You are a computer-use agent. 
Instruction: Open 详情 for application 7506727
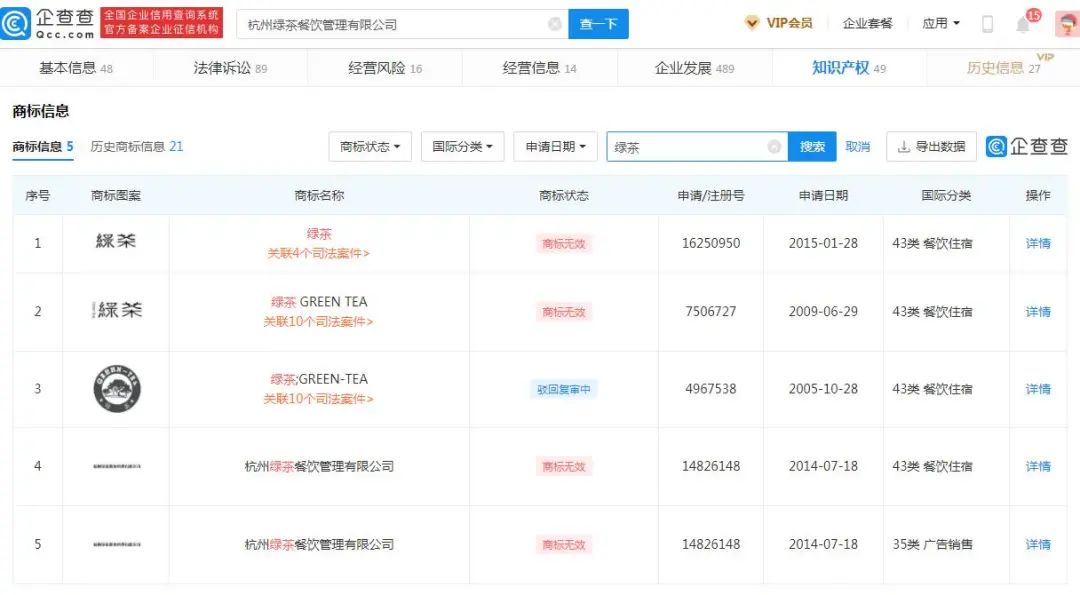click(x=1038, y=311)
